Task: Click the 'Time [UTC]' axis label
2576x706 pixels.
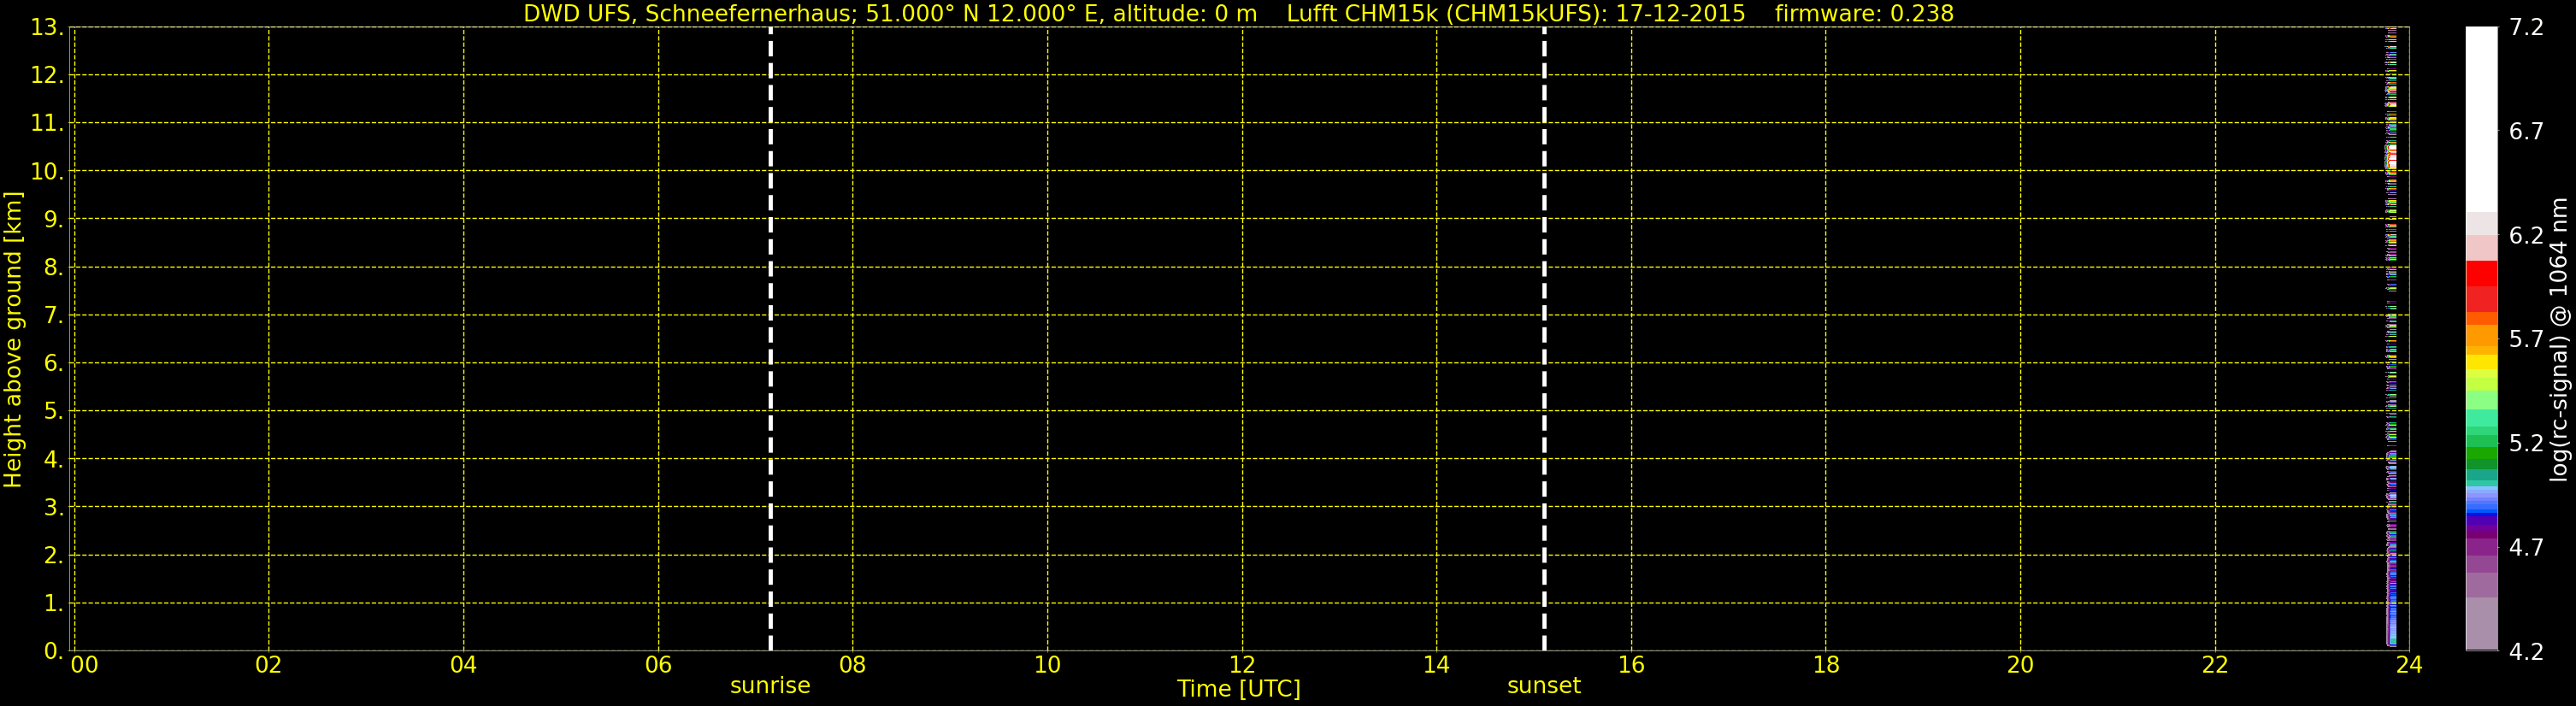Action: coord(1239,689)
